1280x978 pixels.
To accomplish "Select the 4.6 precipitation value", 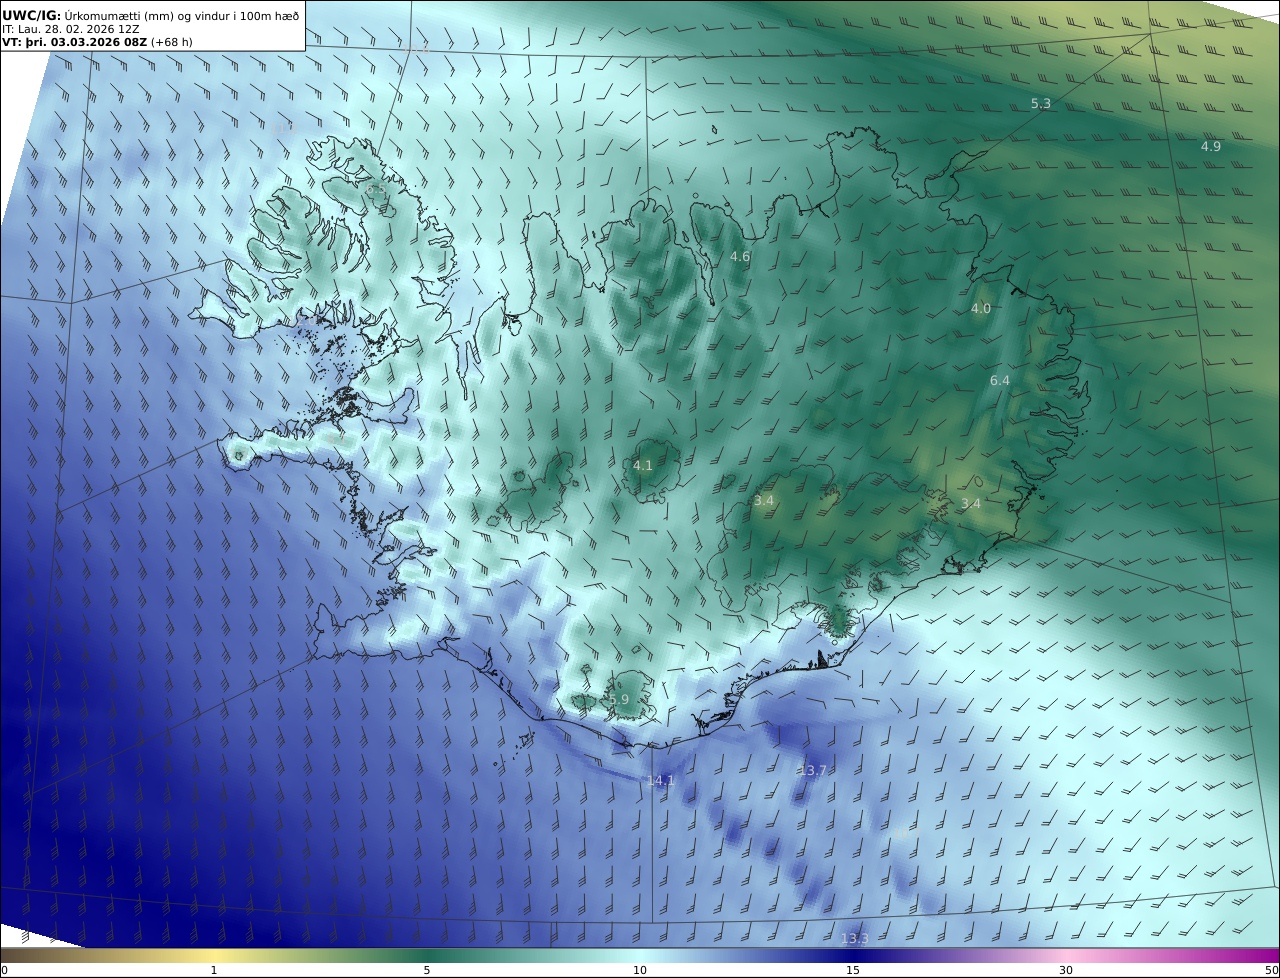I will coord(740,257).
